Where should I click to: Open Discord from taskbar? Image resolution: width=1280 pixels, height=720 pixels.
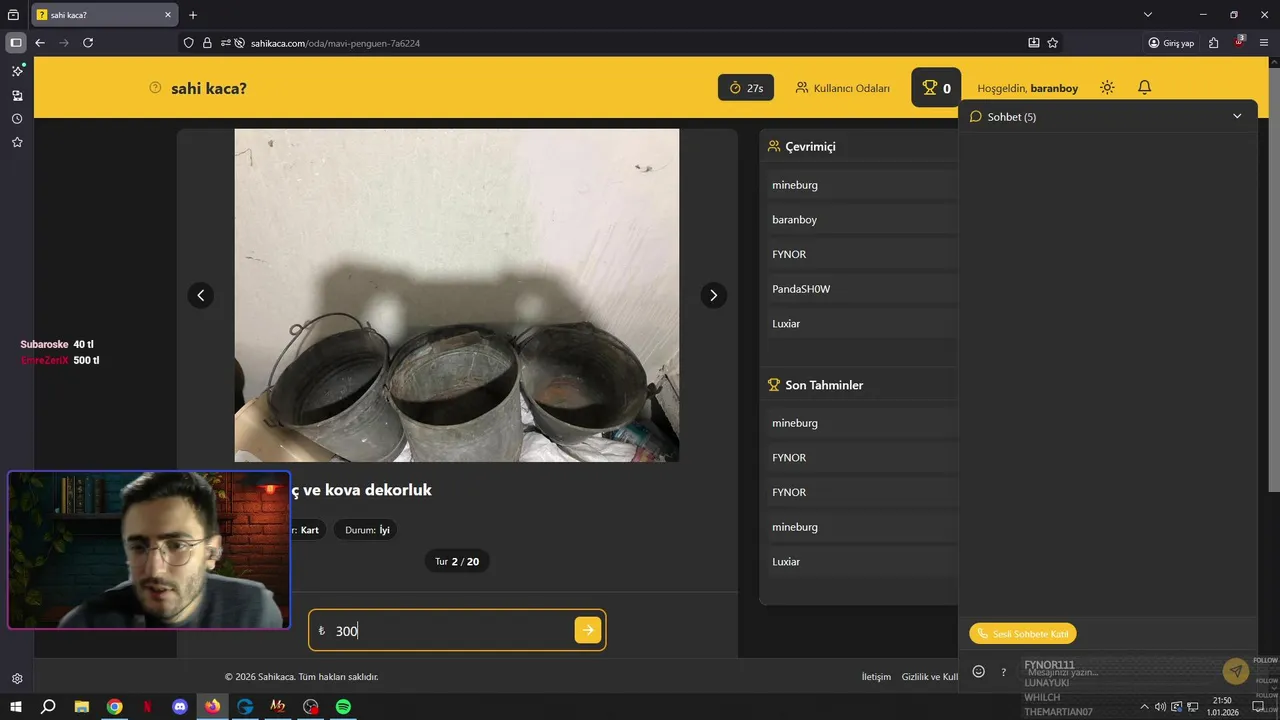(x=180, y=706)
